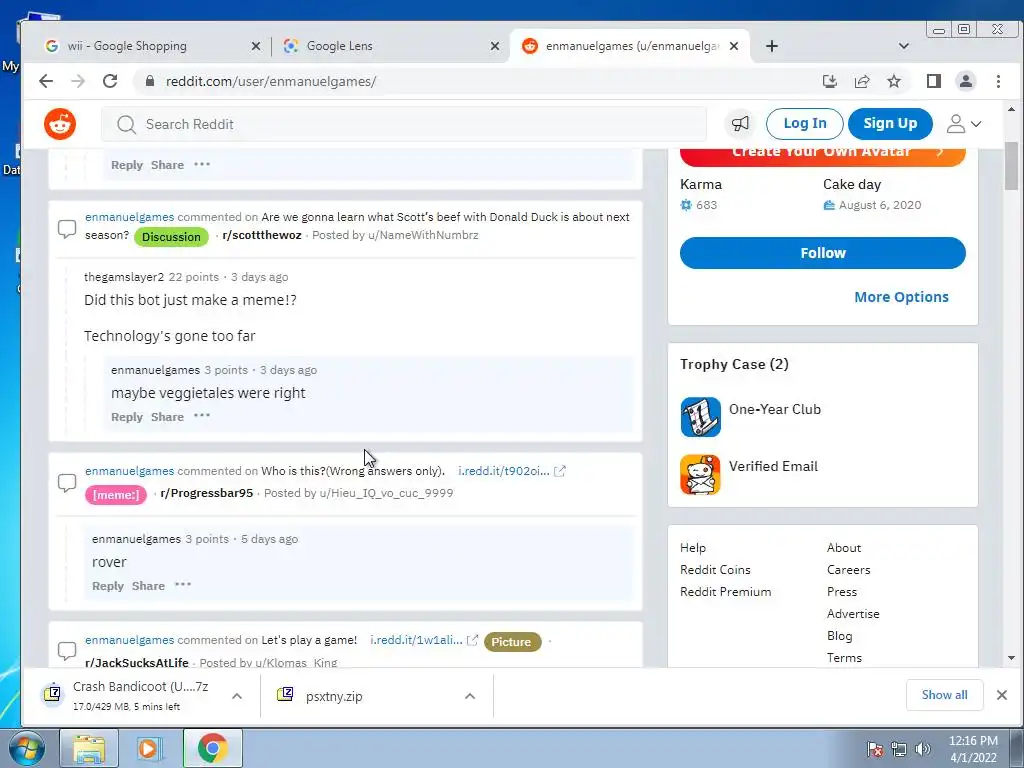This screenshot has height=768, width=1024.
Task: Select the enmanuelgames Reddit tab
Action: coord(632,46)
